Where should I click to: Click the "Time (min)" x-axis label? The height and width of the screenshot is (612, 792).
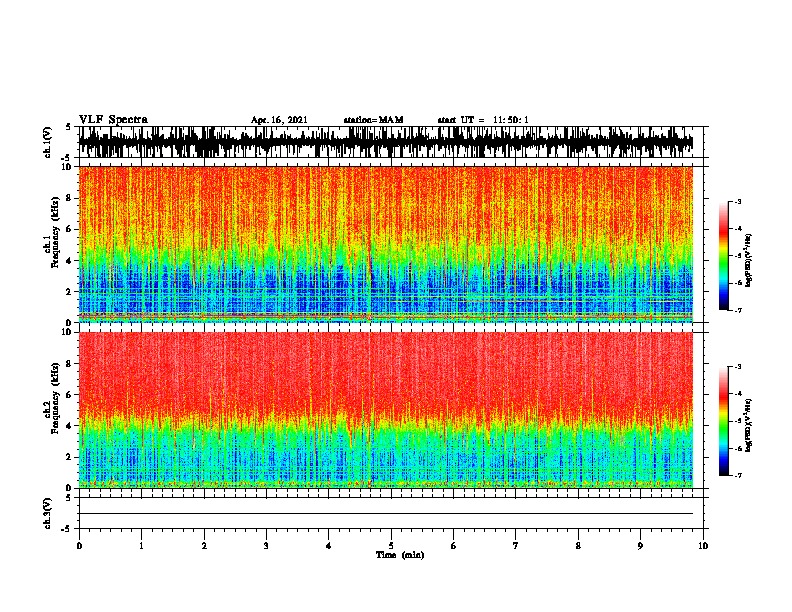point(400,555)
